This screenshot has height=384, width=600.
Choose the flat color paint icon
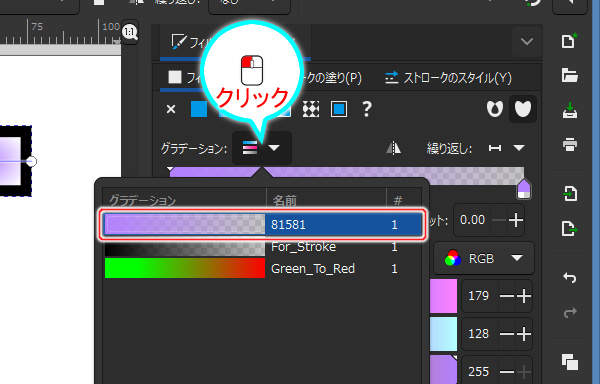pyautogui.click(x=199, y=109)
